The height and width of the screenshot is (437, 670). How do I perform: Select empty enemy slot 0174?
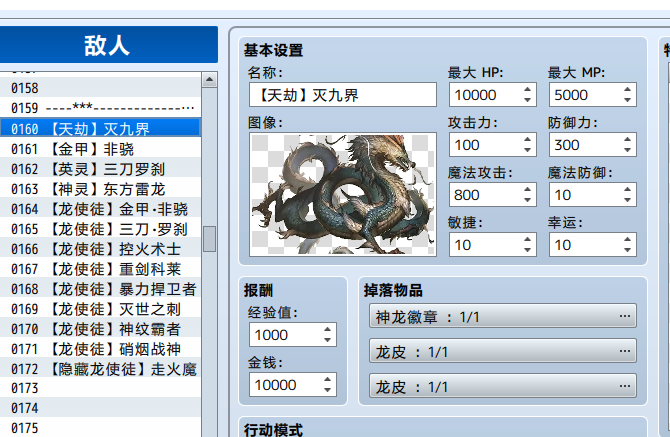point(100,408)
